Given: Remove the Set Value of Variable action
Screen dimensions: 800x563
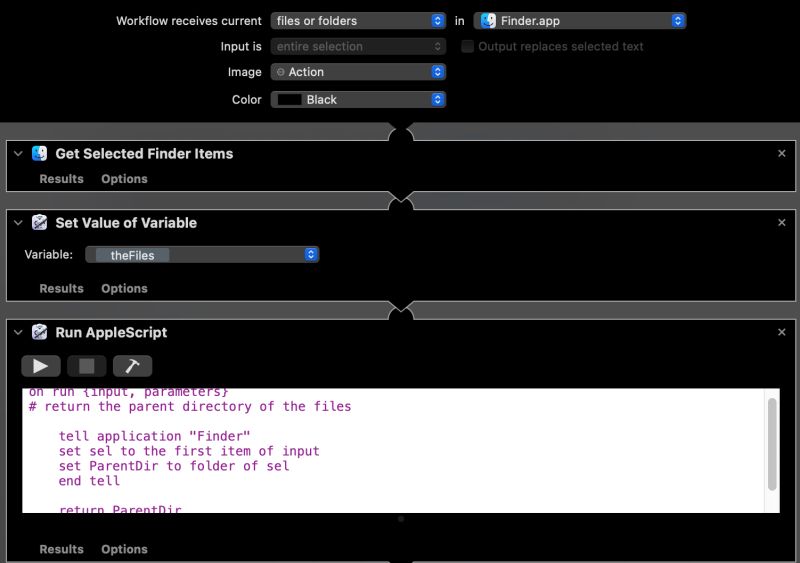Looking at the screenshot, I should (x=781, y=223).
